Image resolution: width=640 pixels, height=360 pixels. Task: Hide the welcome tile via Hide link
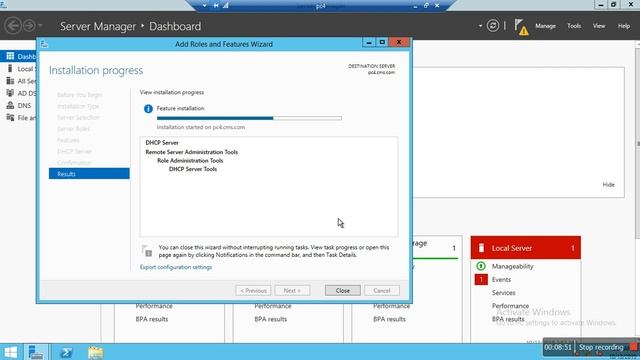pos(609,184)
